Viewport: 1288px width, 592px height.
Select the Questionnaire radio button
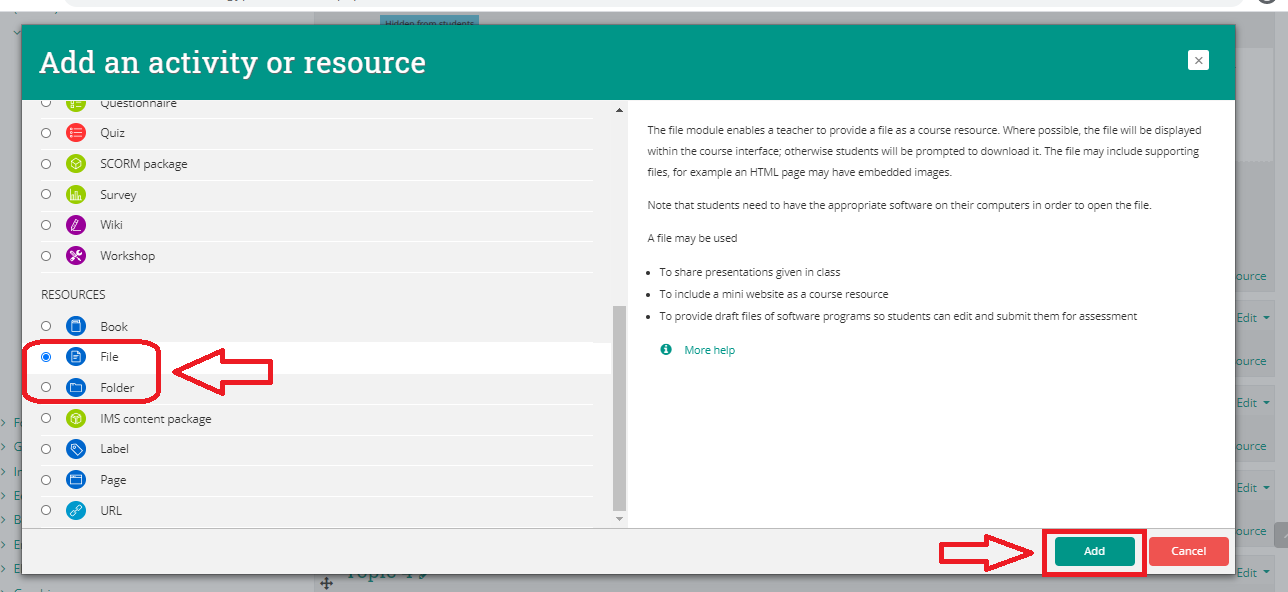point(46,103)
